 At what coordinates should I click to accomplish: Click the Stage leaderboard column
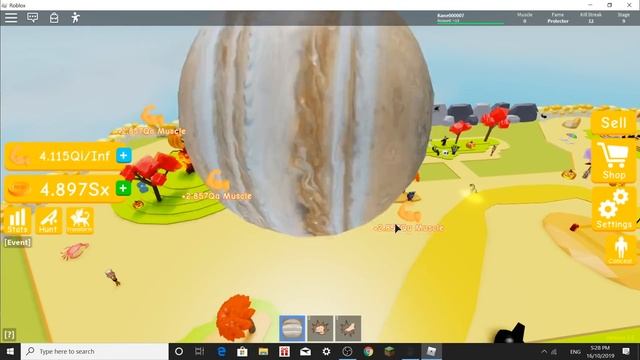[x=623, y=18]
